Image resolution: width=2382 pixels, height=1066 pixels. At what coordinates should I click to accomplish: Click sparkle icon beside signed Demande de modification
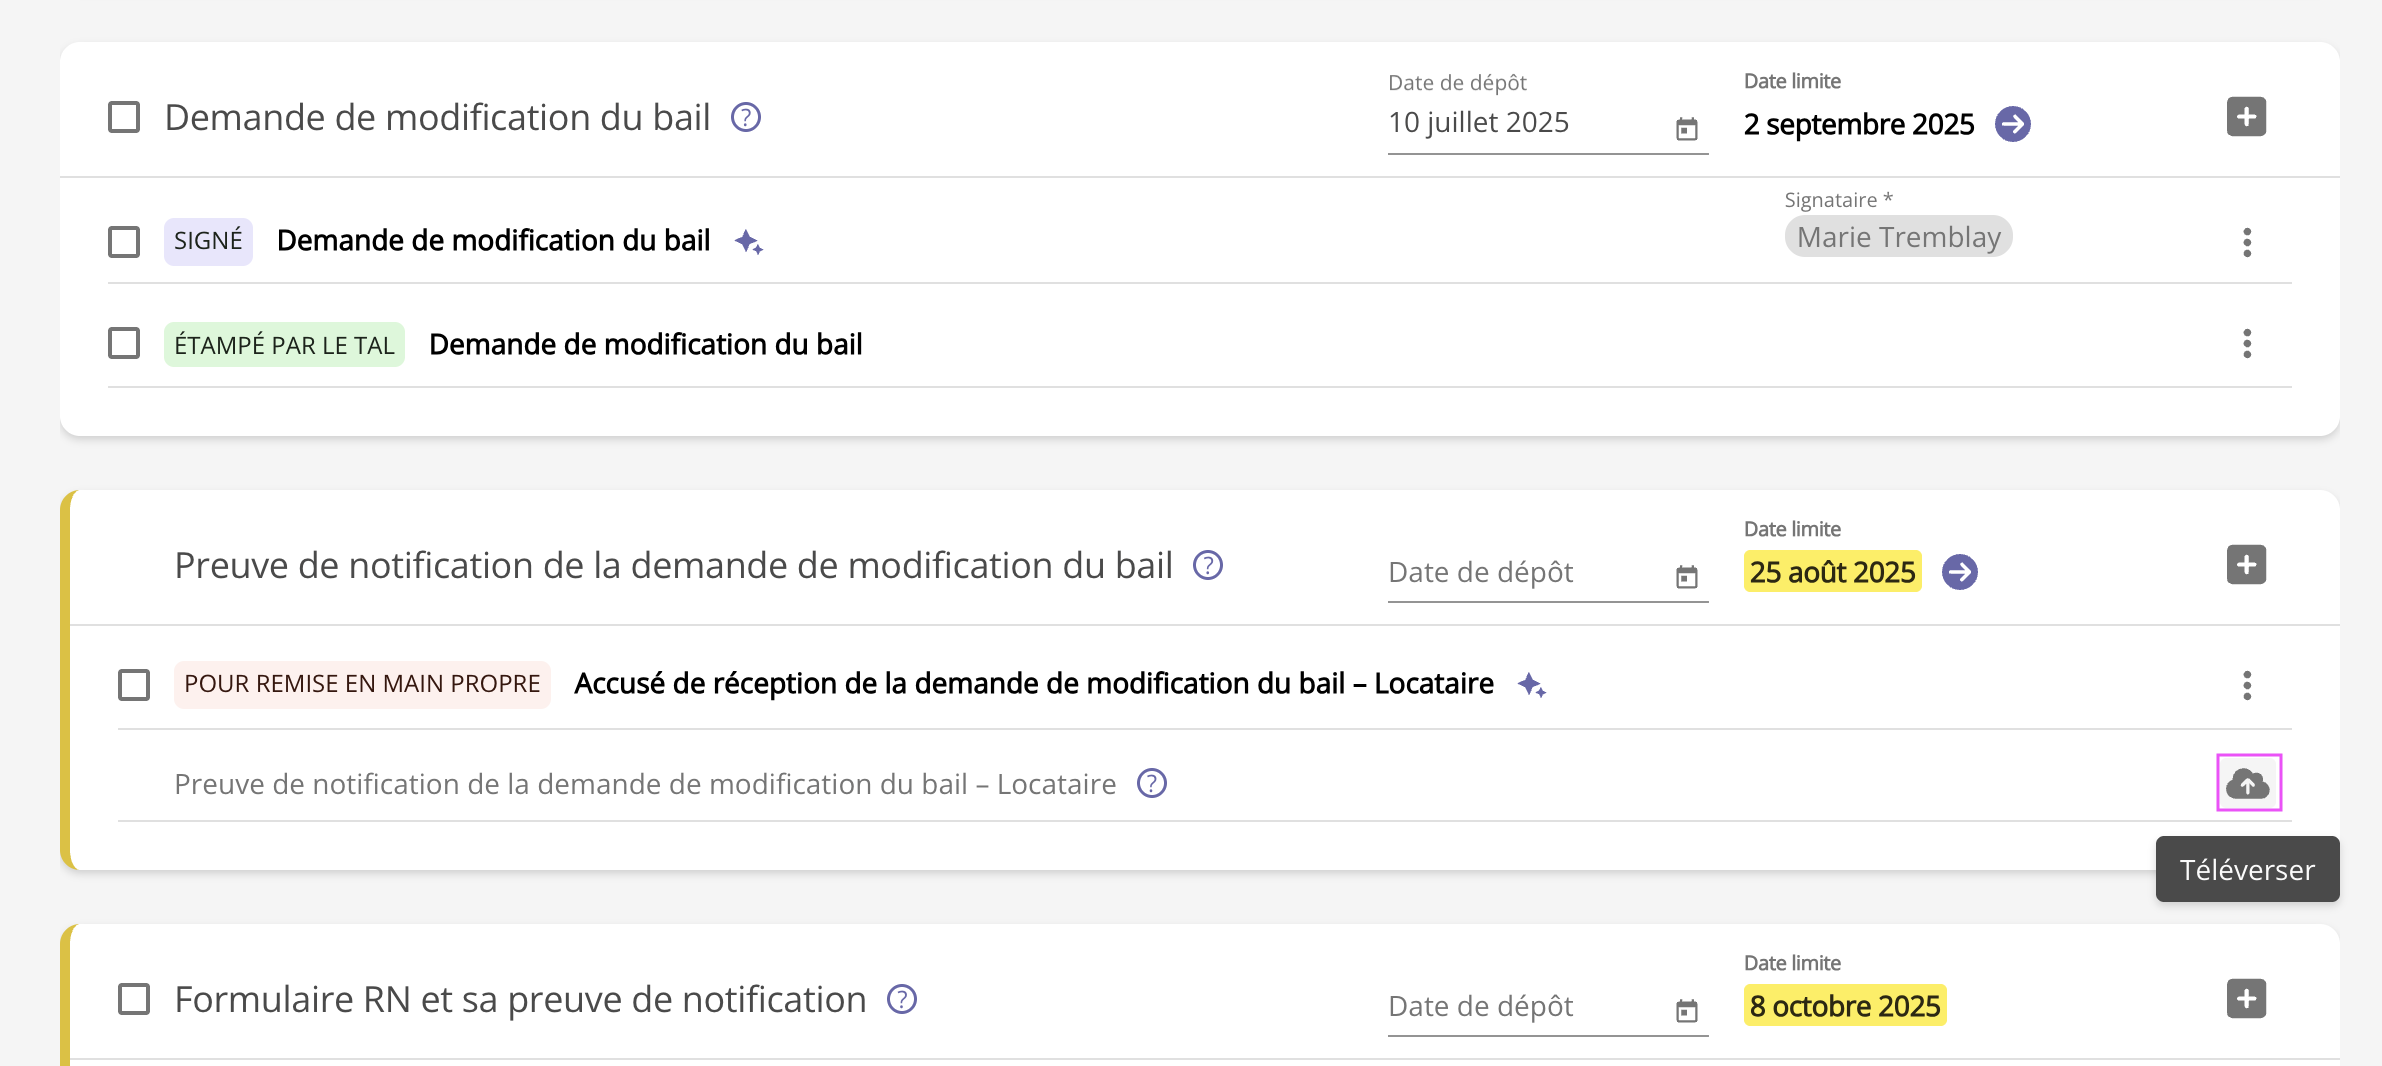click(748, 242)
